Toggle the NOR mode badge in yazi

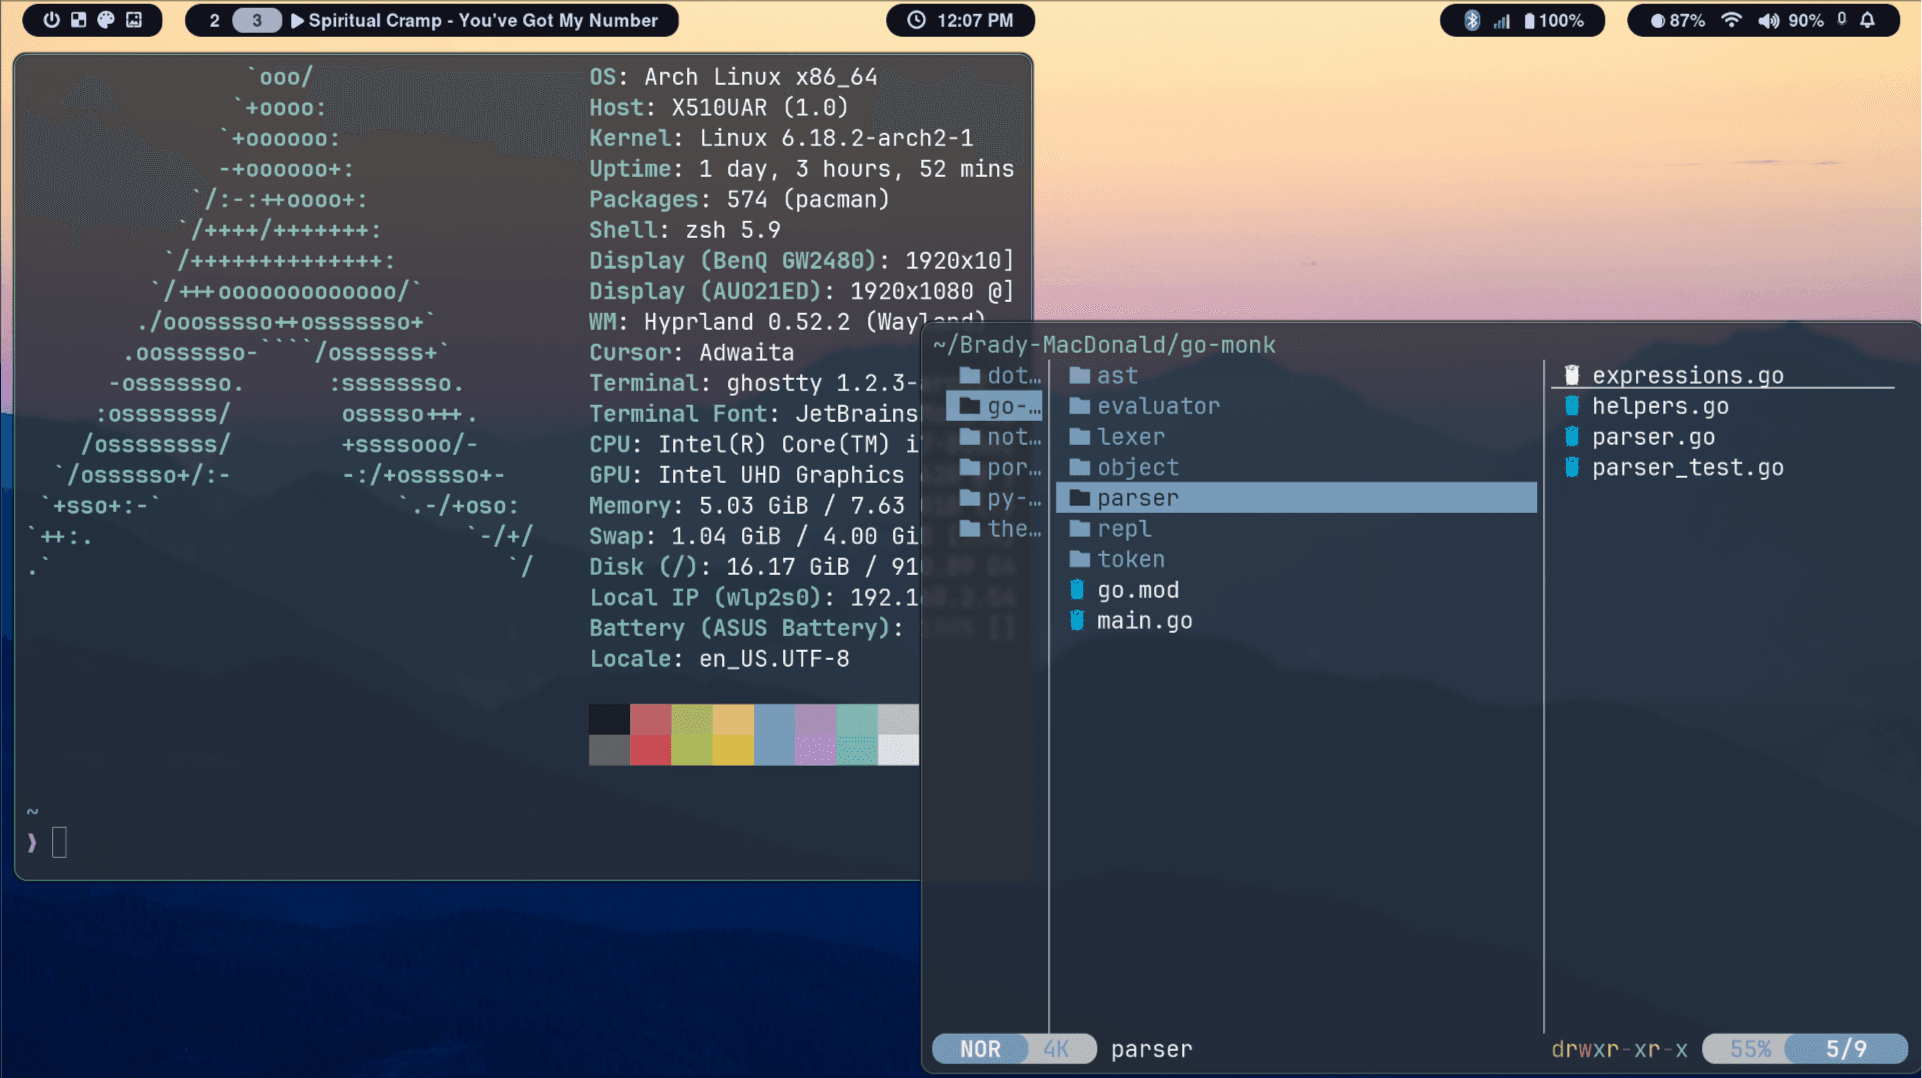tap(979, 1048)
